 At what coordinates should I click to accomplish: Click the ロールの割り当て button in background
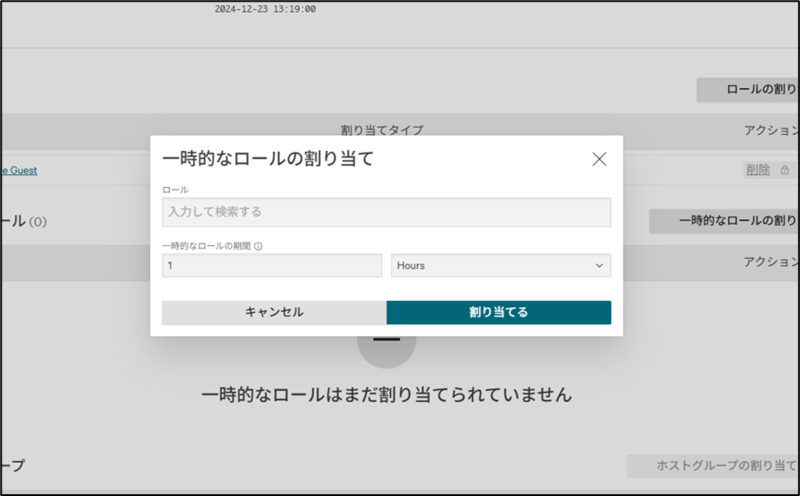(x=747, y=89)
